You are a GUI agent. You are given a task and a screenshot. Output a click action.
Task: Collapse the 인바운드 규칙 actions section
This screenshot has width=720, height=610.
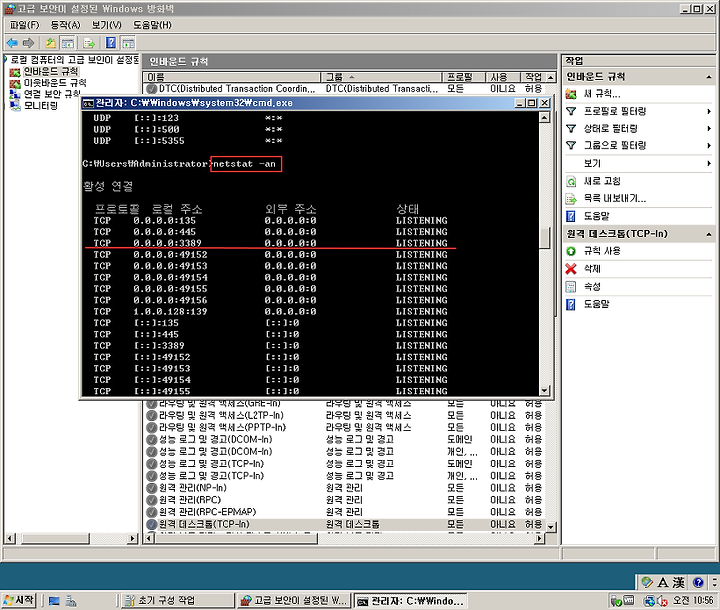point(709,77)
